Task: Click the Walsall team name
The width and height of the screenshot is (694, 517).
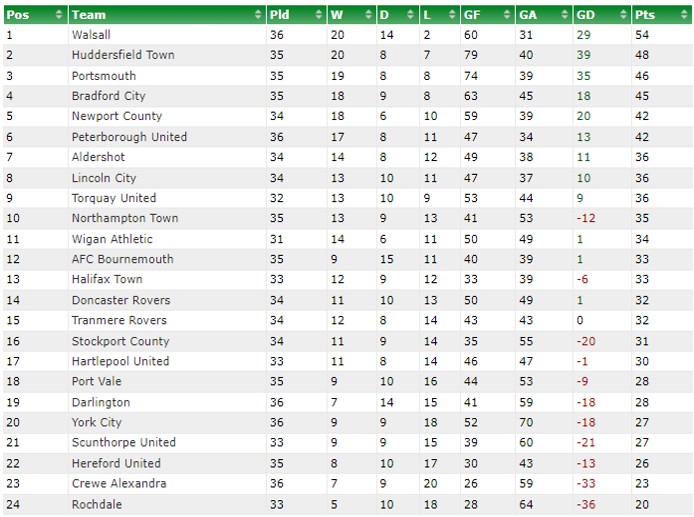Action: 91,35
